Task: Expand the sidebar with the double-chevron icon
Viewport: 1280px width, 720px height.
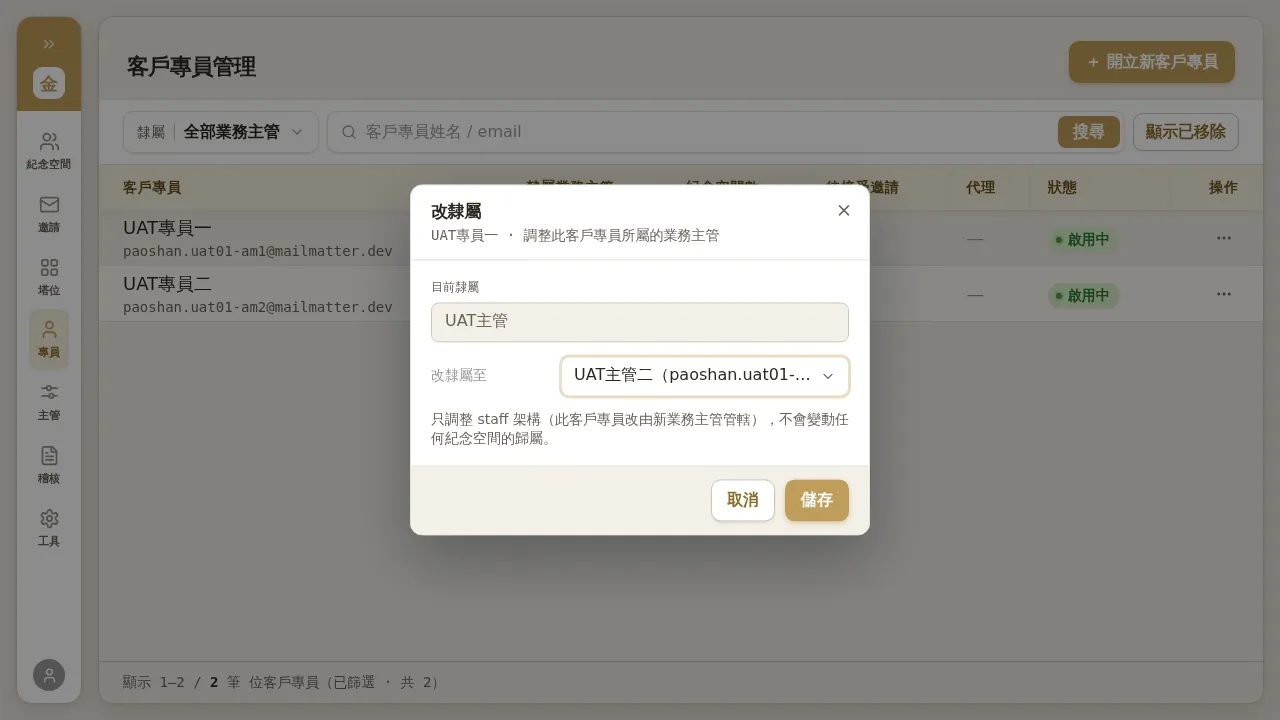Action: [49, 44]
